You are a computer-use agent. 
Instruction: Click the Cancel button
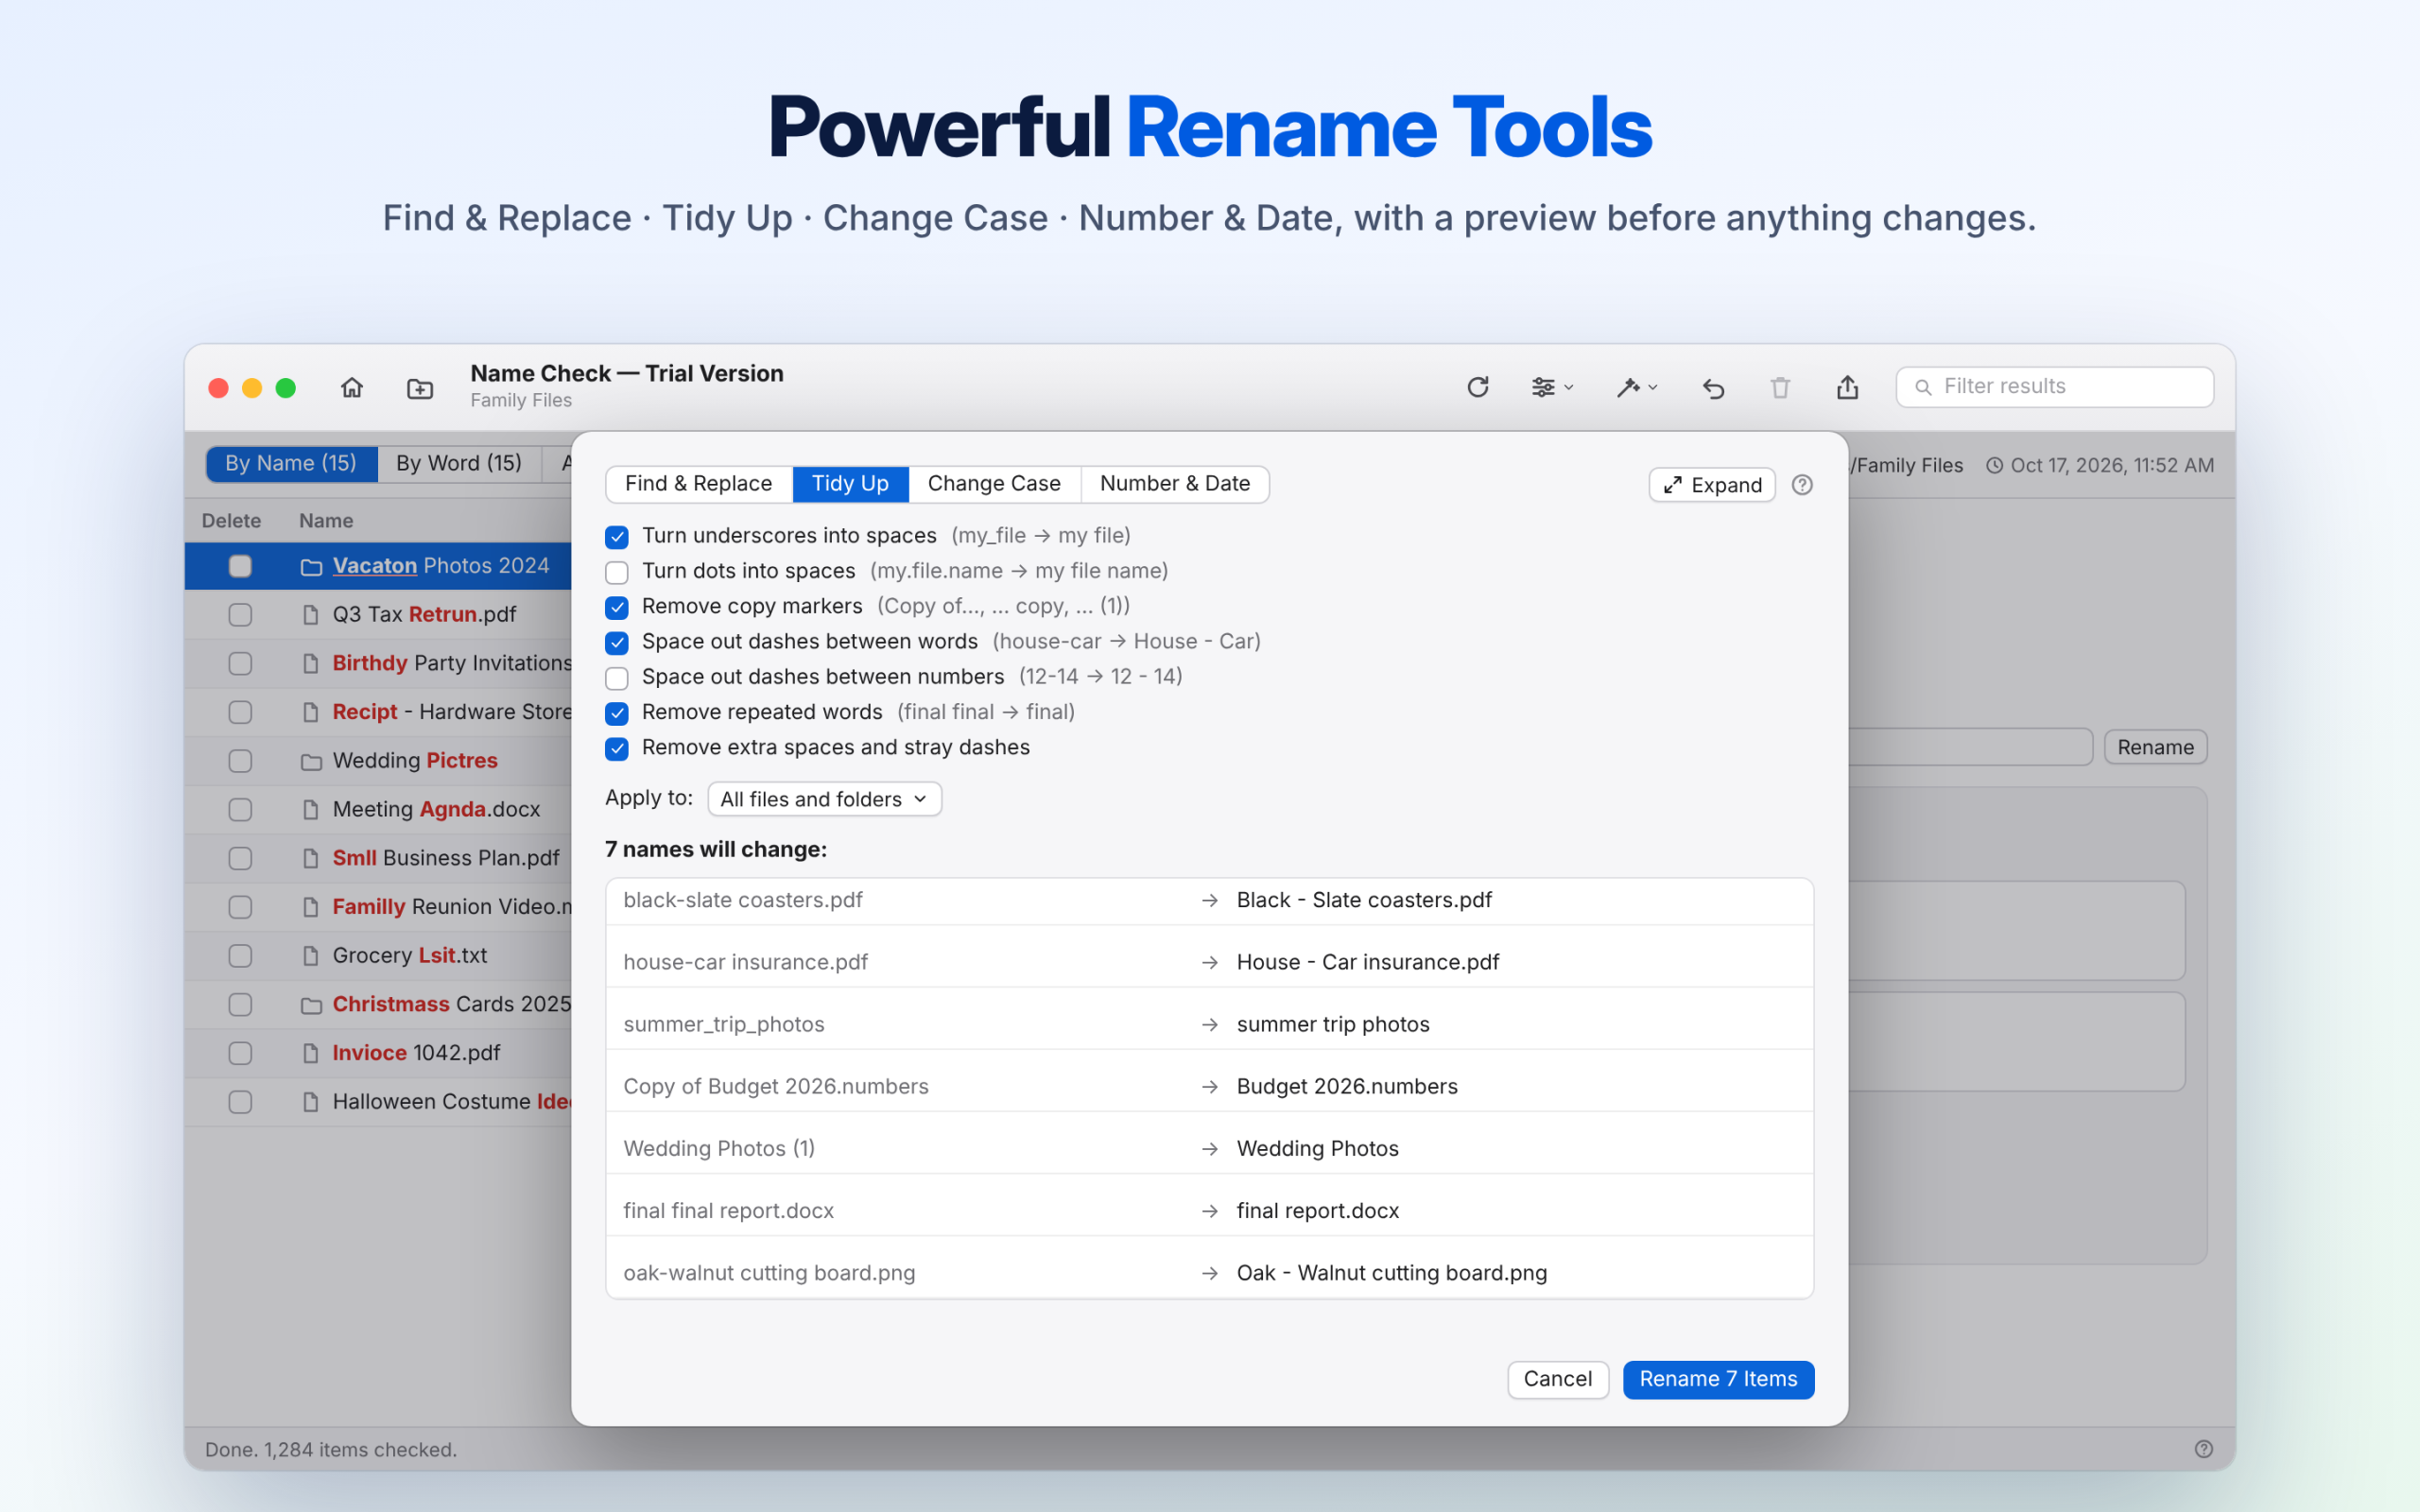coord(1557,1379)
